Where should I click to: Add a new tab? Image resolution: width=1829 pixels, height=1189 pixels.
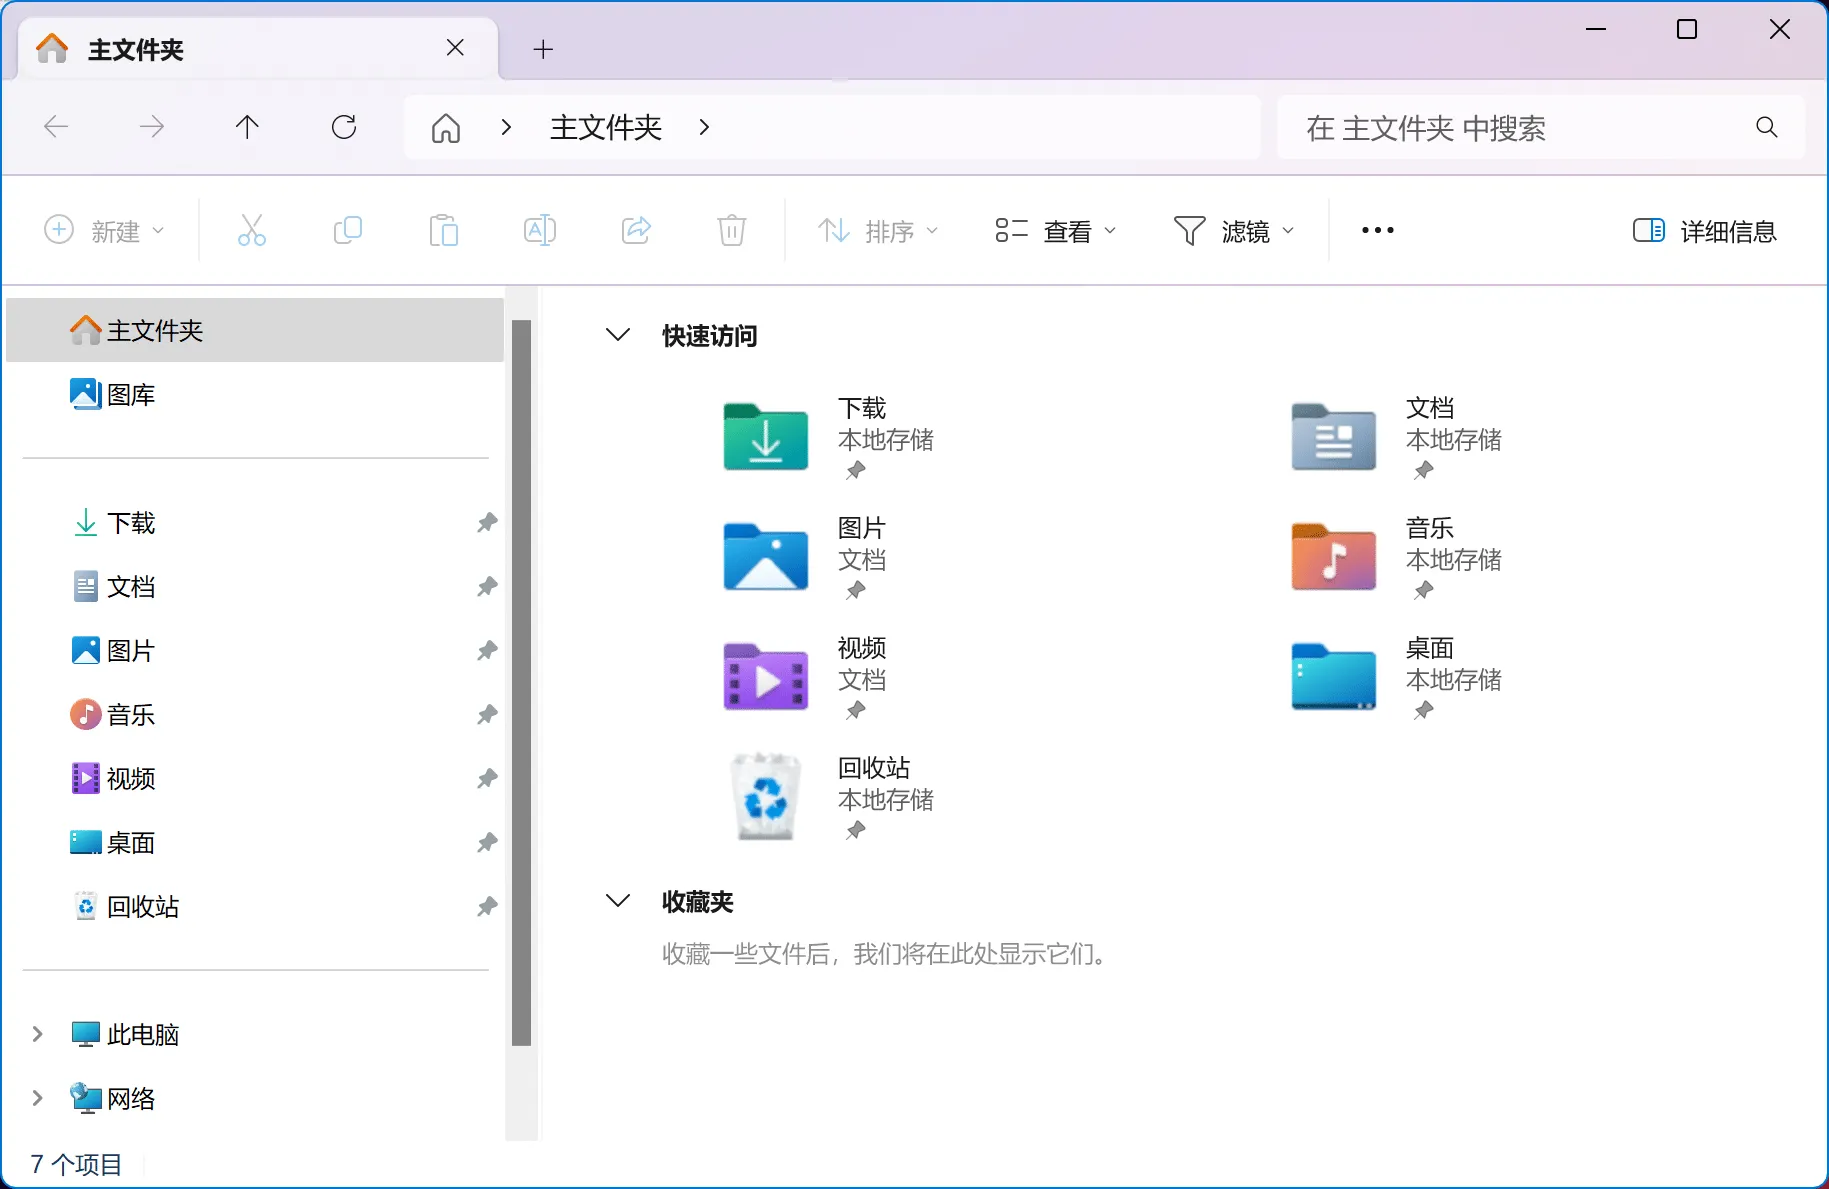543,49
